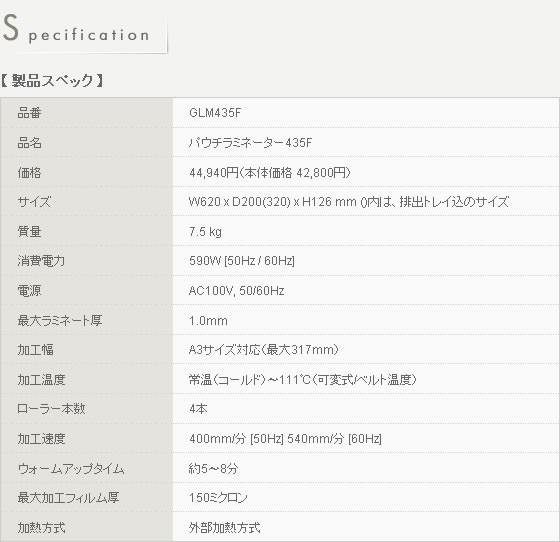Click the サイズ row label
Screen dimensions: 560x542
pyautogui.click(x=34, y=202)
